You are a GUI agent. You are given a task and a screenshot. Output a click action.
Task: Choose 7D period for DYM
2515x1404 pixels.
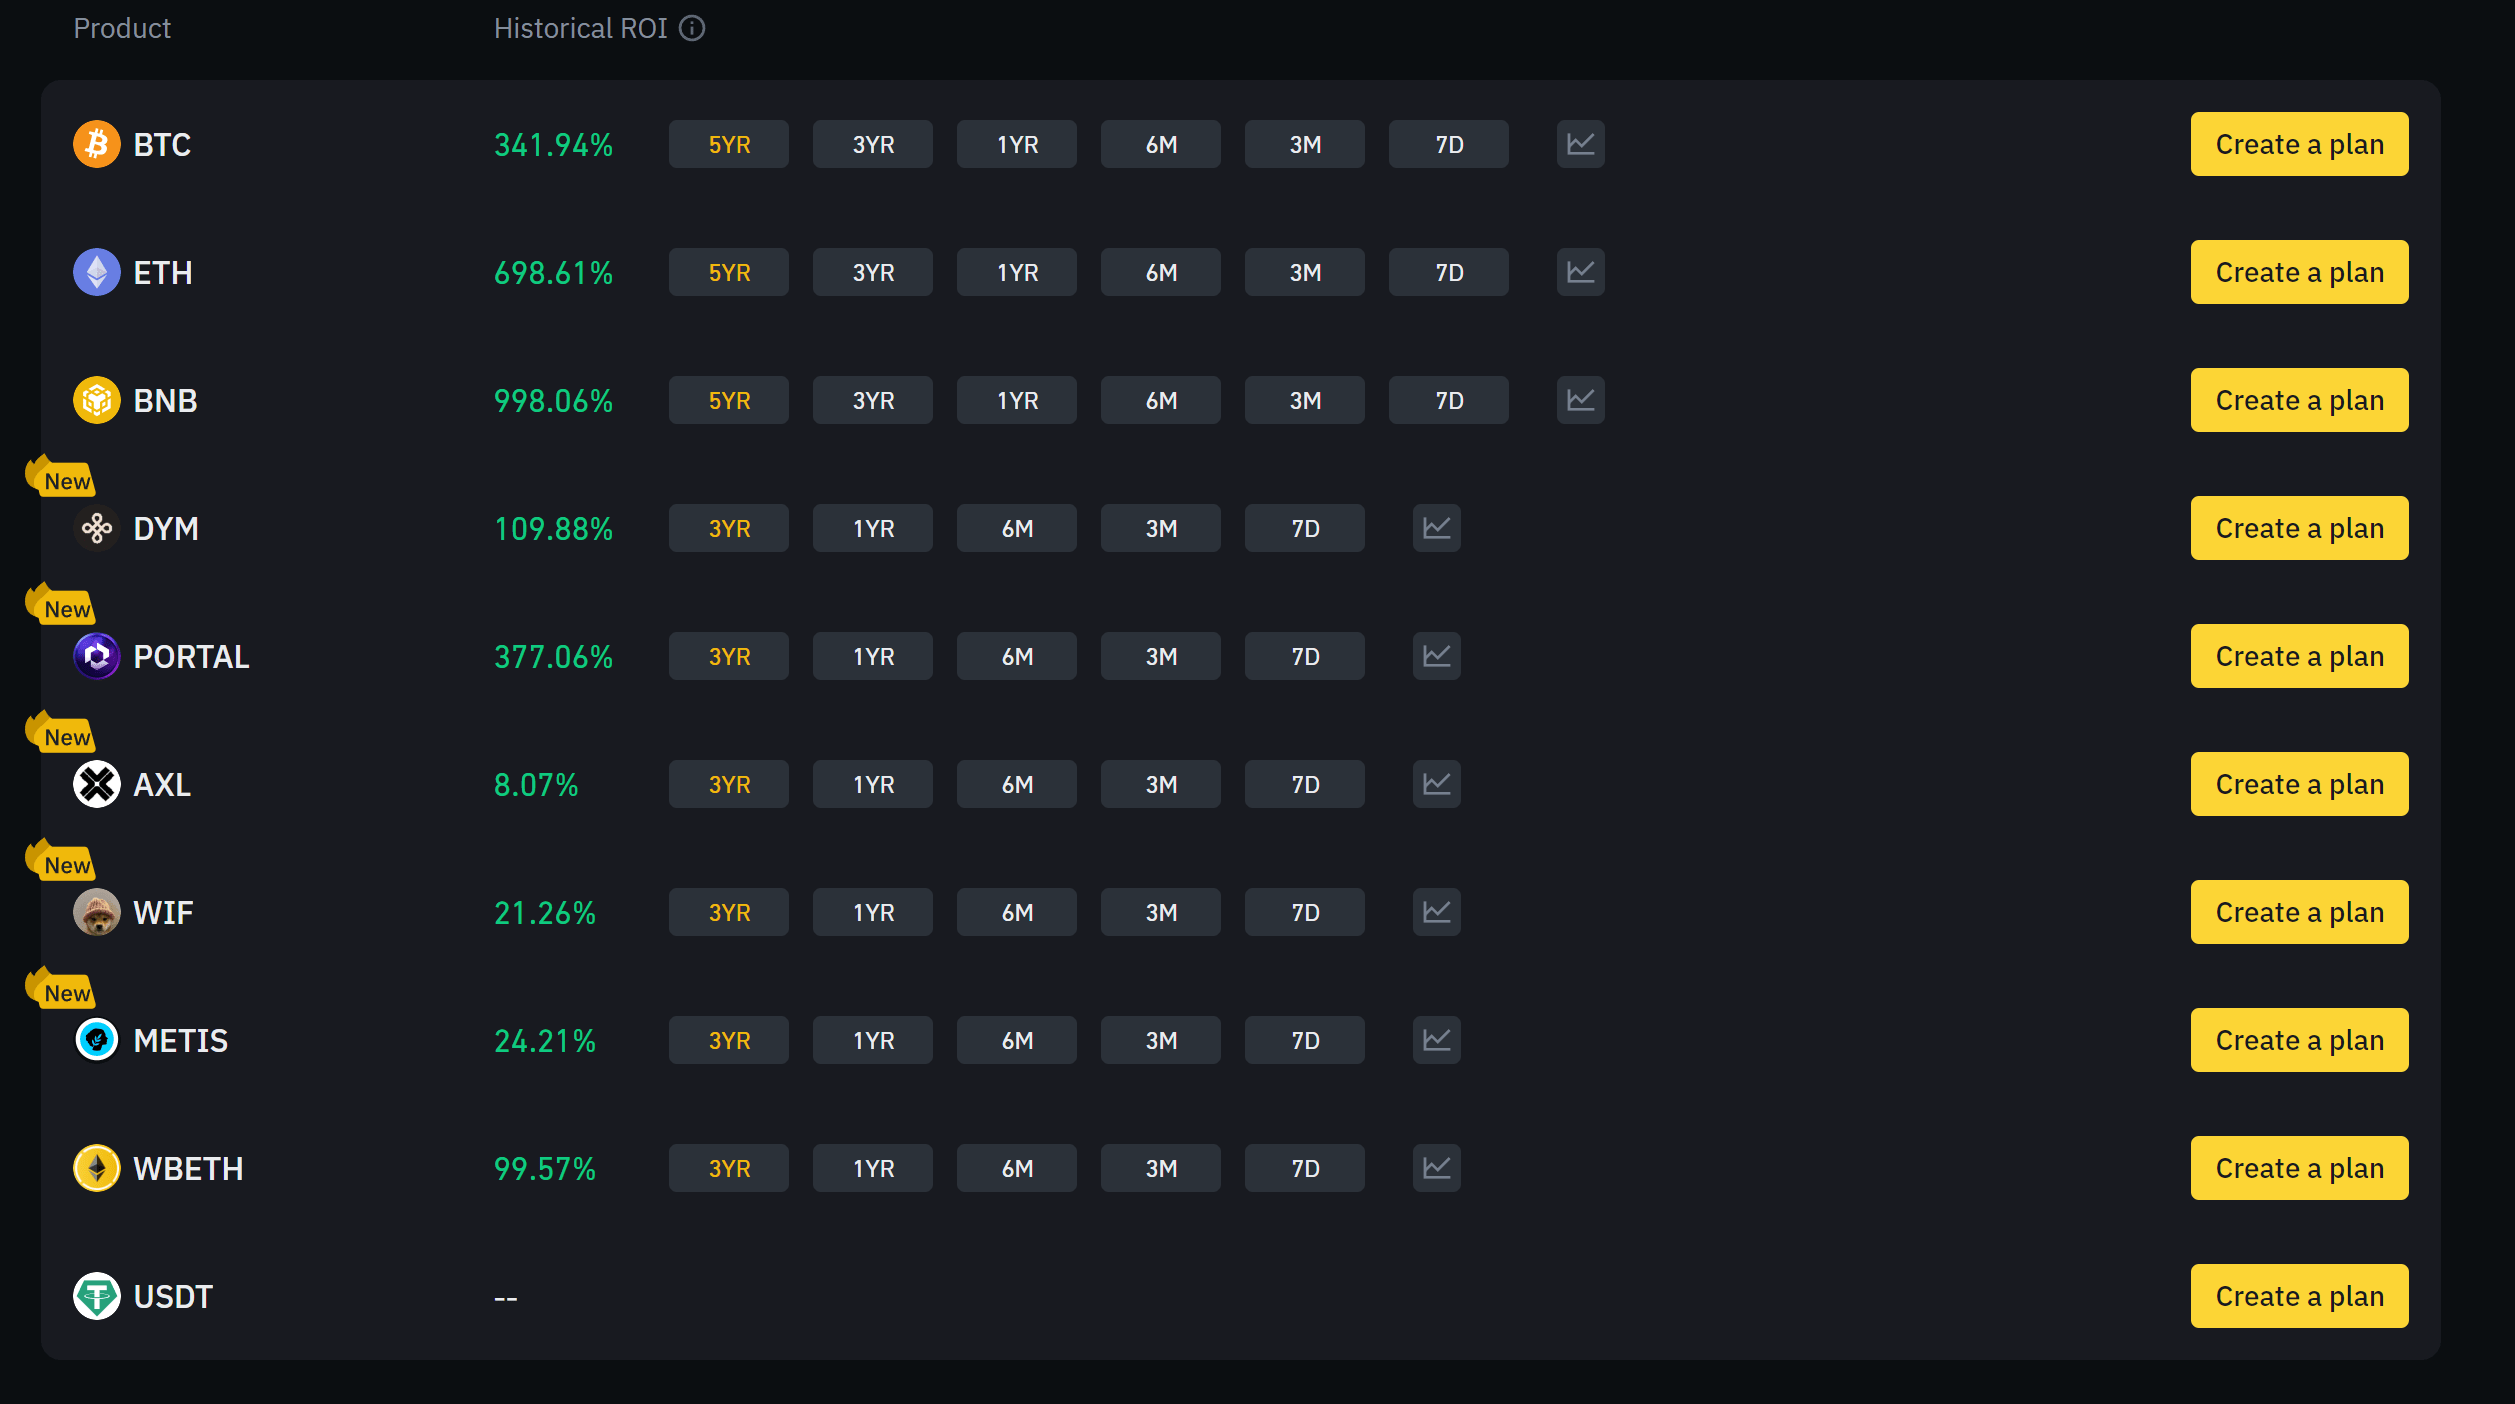(1305, 528)
